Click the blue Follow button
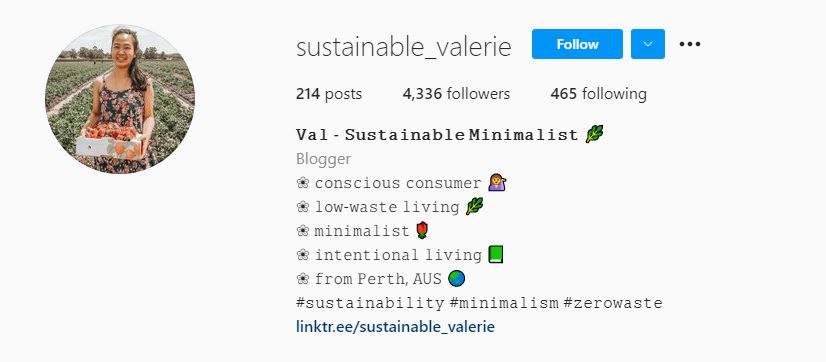The width and height of the screenshot is (826, 362). 577,44
